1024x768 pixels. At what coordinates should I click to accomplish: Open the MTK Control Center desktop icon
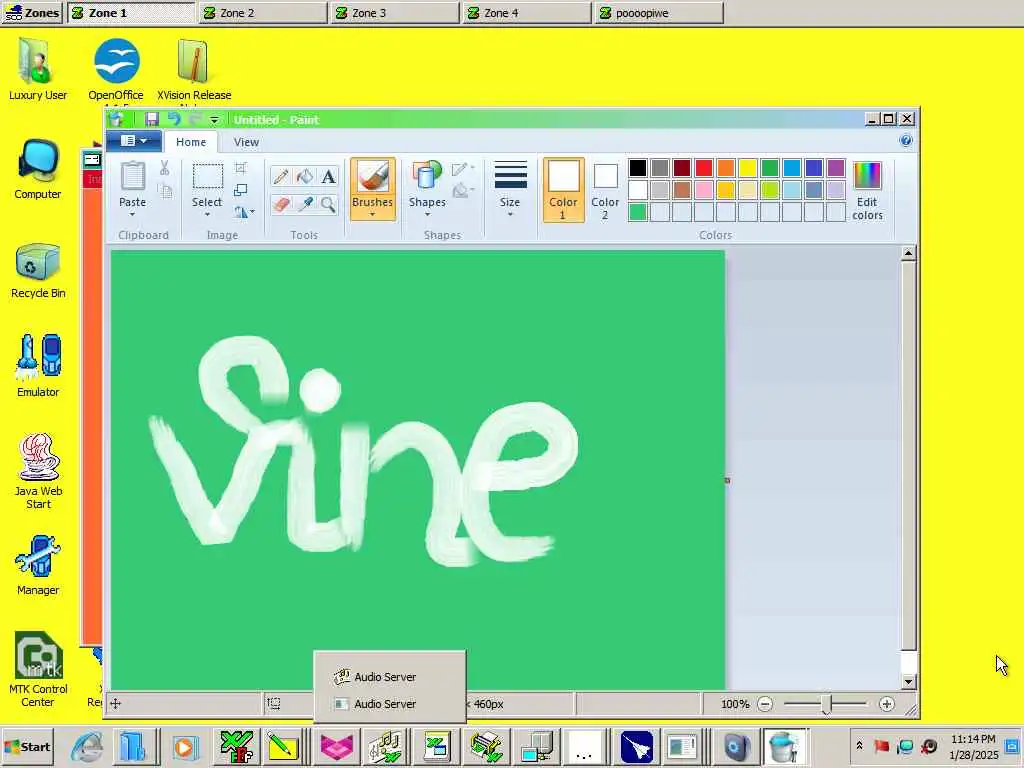[x=38, y=669]
